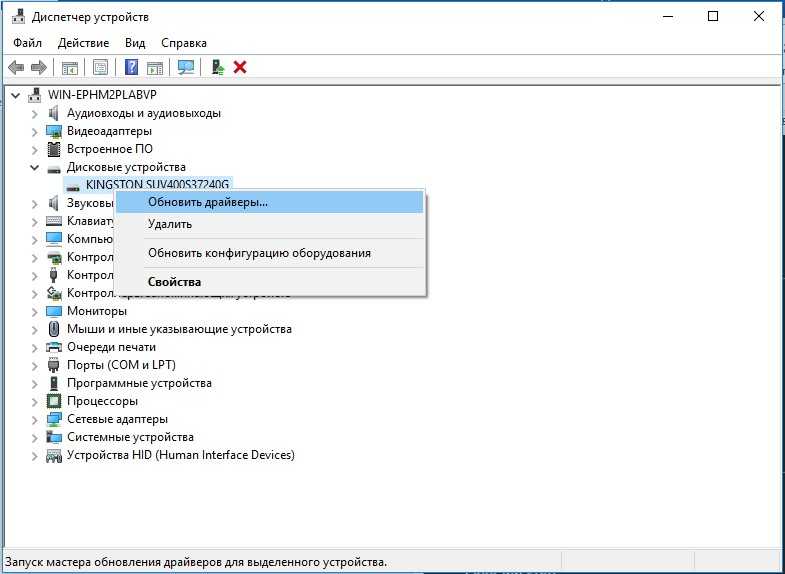This screenshot has width=785, height=574.
Task: Click the Forward arrow toolbar icon
Action: point(39,67)
